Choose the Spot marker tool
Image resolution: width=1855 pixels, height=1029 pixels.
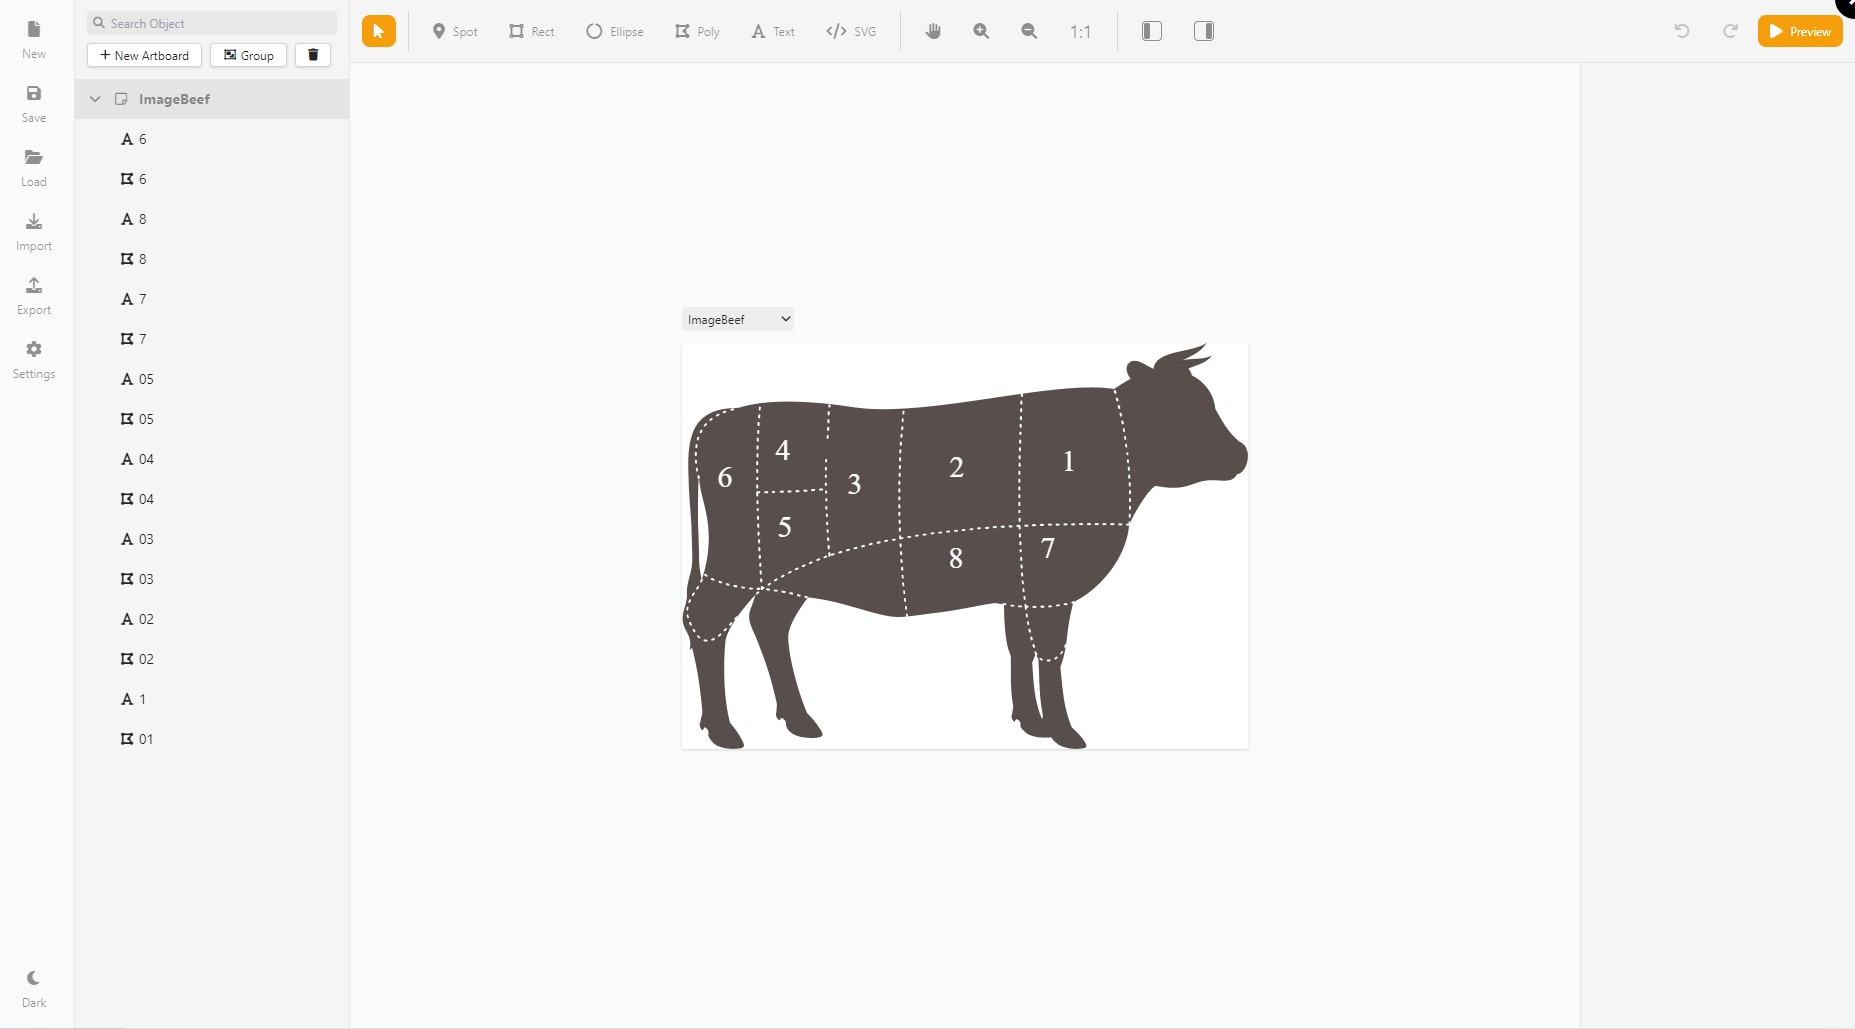[454, 31]
